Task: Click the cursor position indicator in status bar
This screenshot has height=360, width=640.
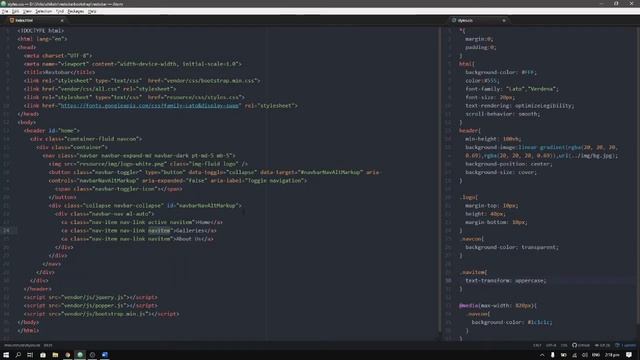Action: [x=48, y=345]
